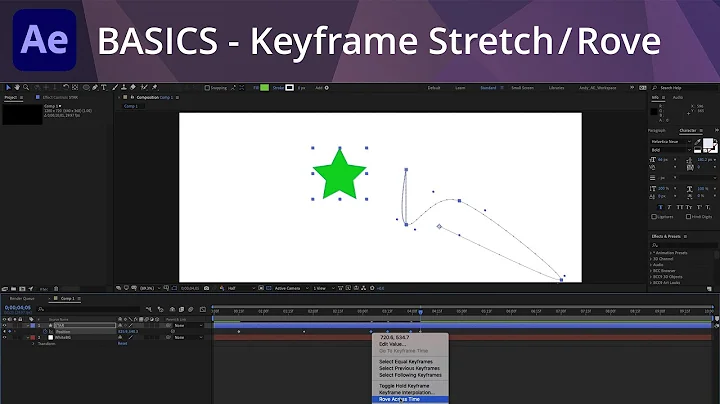Open the Graph Editor button
The height and width of the screenshot is (404, 720).
tap(203, 309)
